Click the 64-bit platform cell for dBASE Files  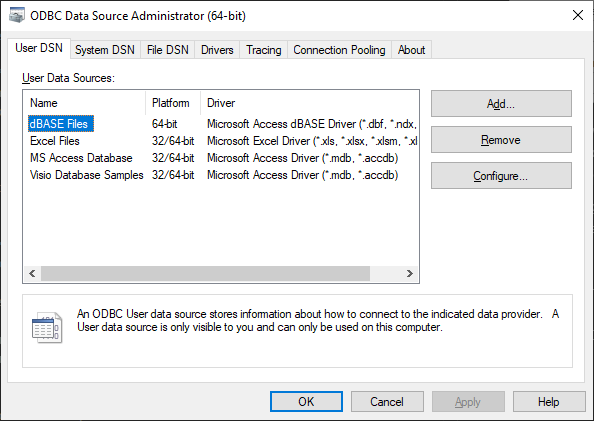click(164, 124)
